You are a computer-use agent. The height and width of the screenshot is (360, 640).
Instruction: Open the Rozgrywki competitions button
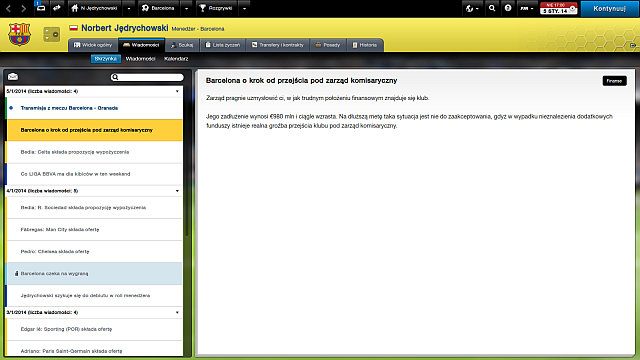click(216, 8)
